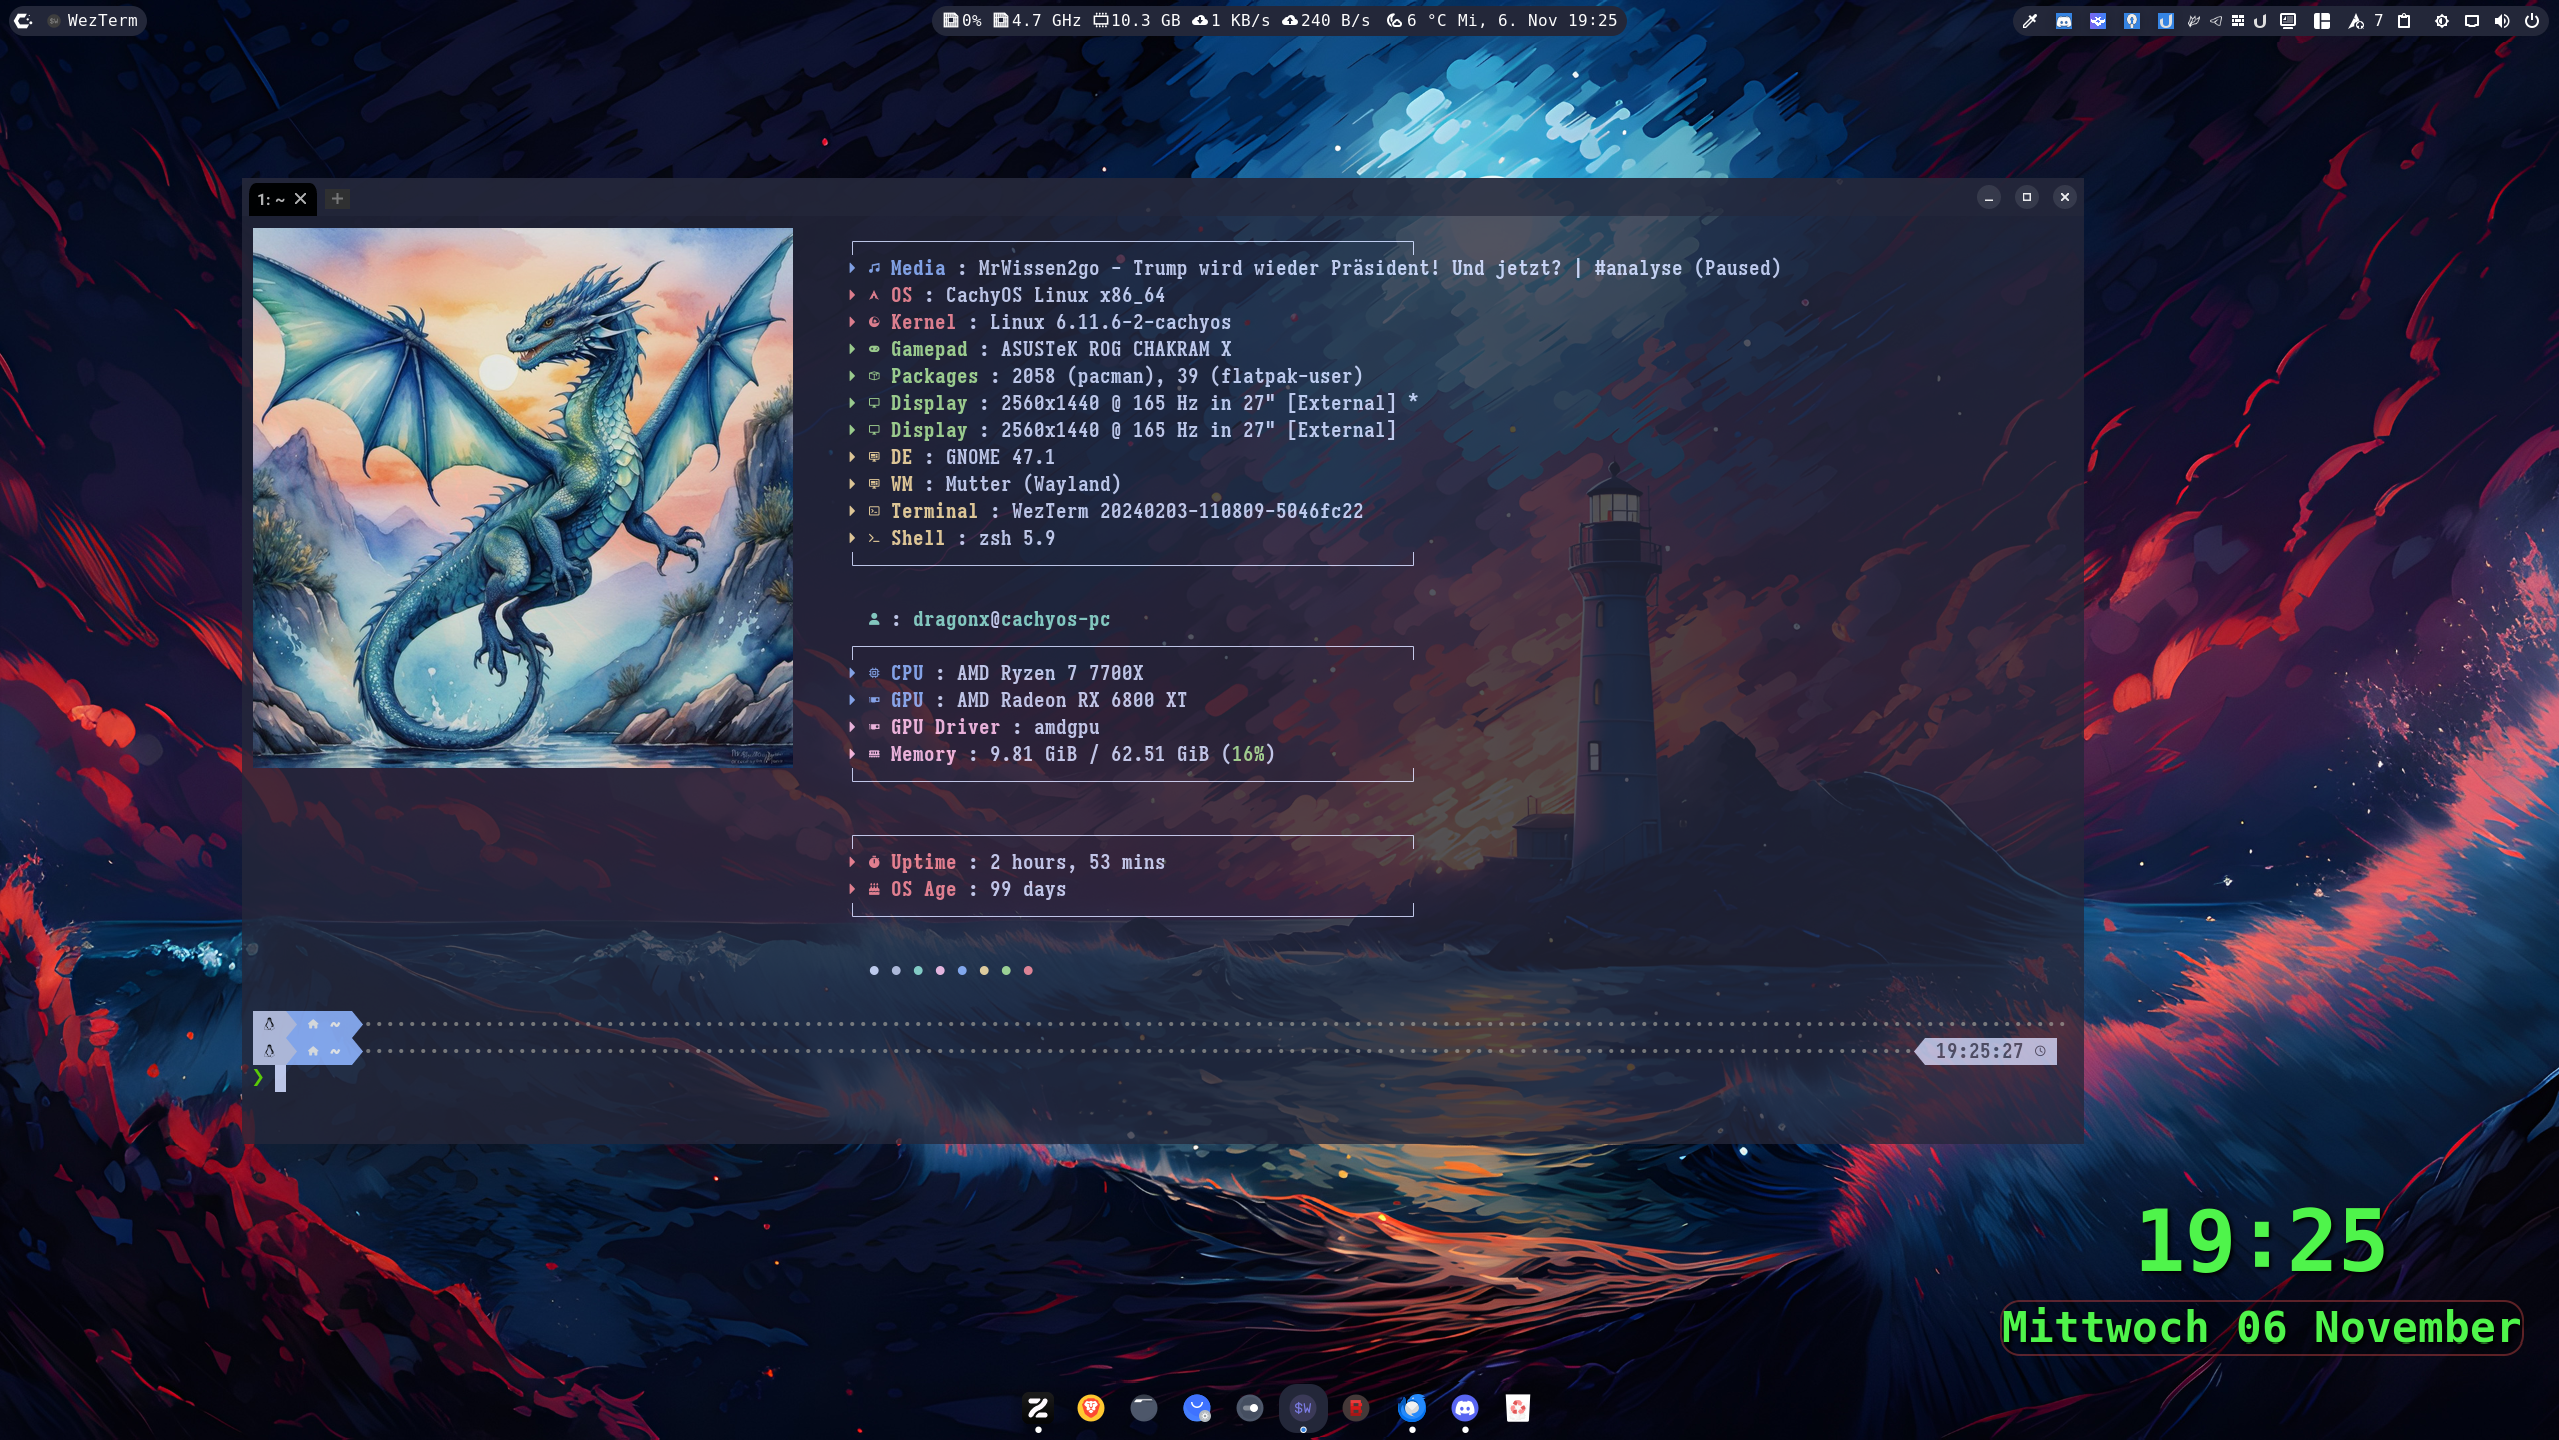The image size is (2559, 1440).
Task: Click the Zen browser dock icon
Action: tap(1037, 1408)
